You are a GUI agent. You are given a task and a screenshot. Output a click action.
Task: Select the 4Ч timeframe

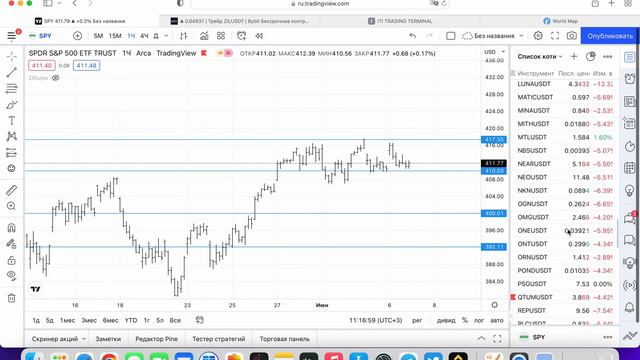pos(144,36)
